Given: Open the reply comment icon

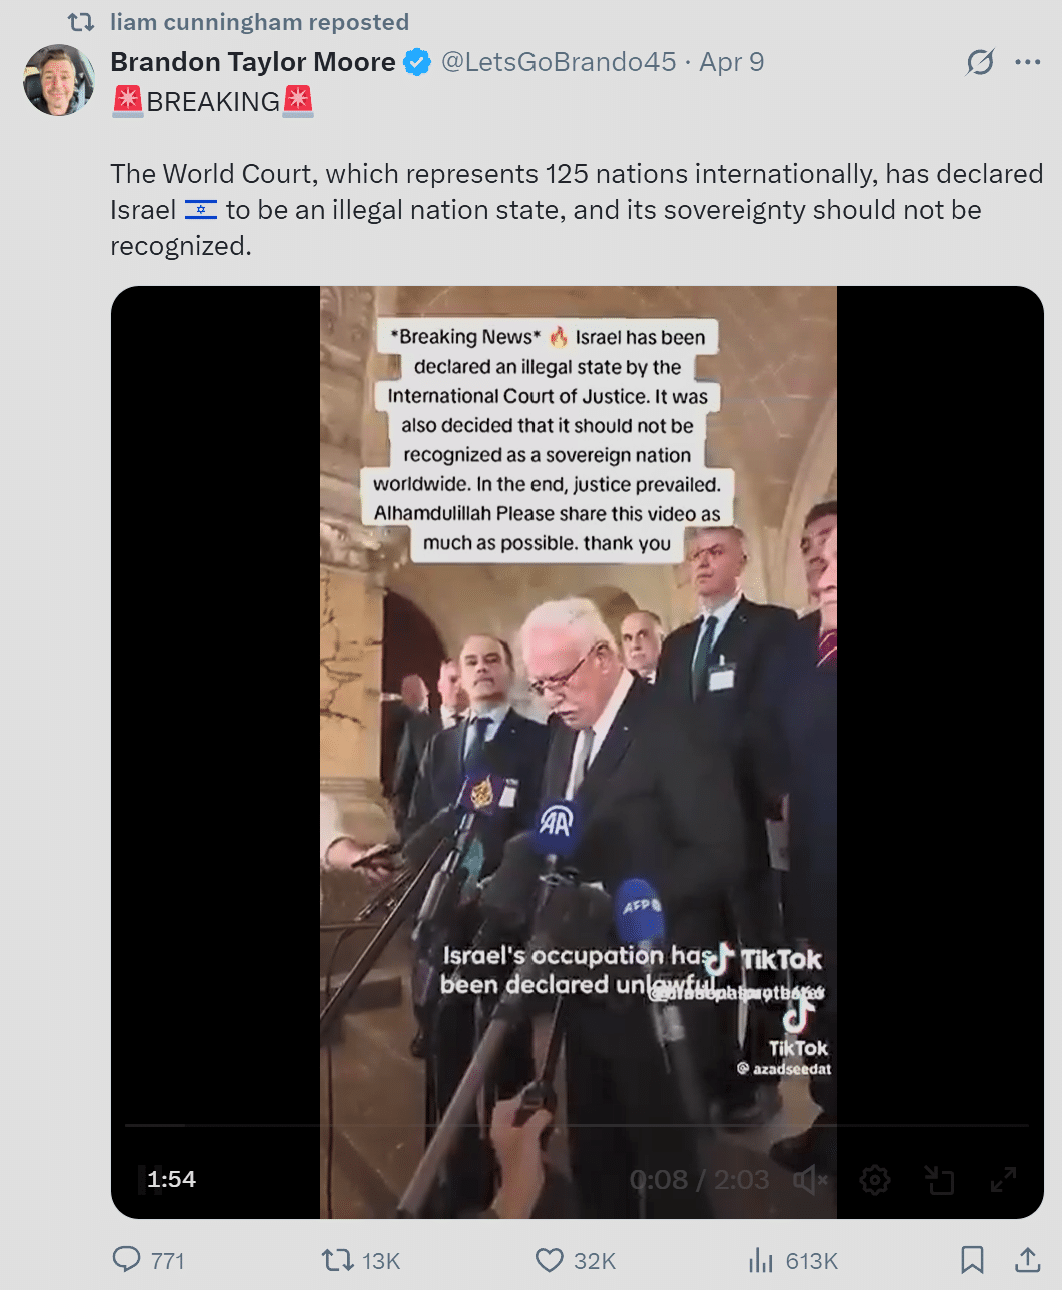Looking at the screenshot, I should 127,1259.
